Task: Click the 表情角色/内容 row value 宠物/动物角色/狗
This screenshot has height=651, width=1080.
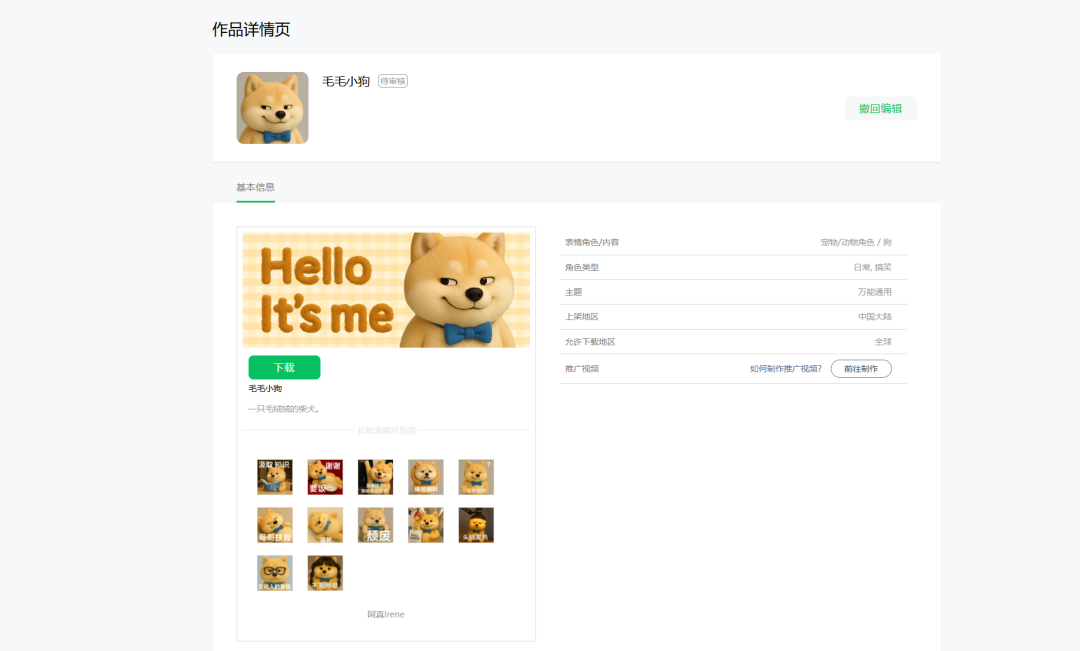Action: (851, 241)
